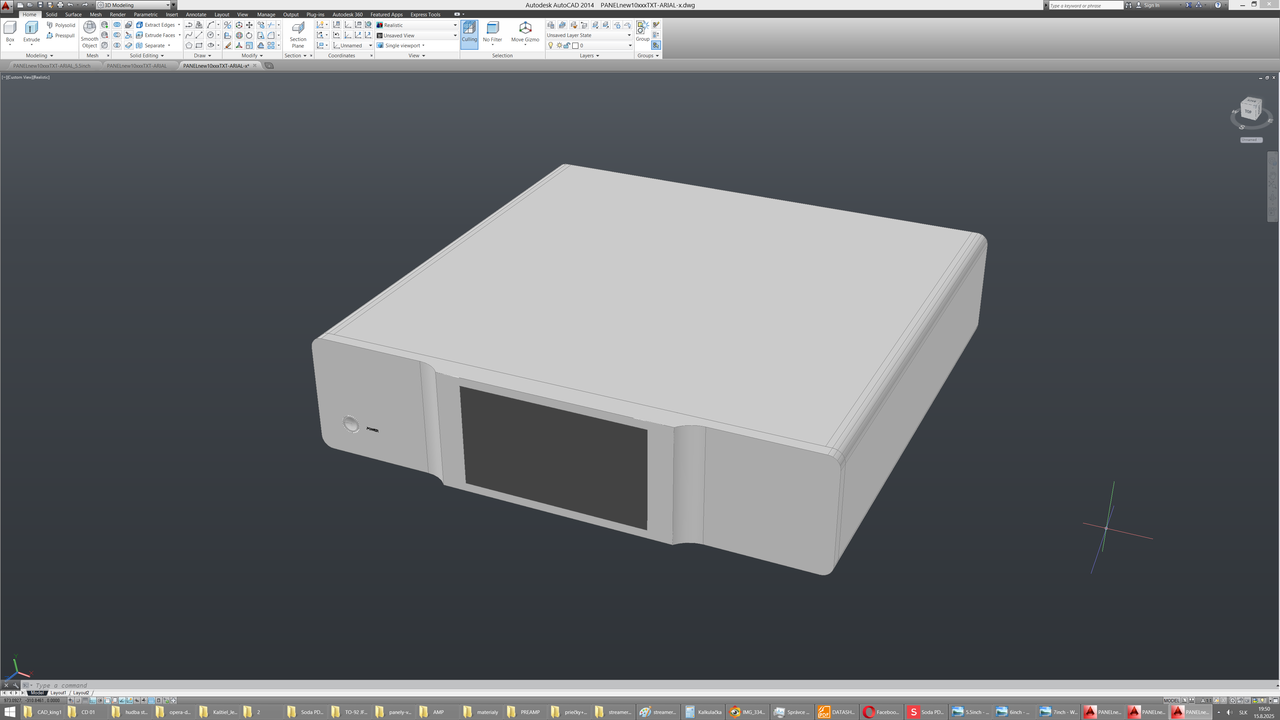Click the ViewCube in the viewport

tap(1251, 110)
